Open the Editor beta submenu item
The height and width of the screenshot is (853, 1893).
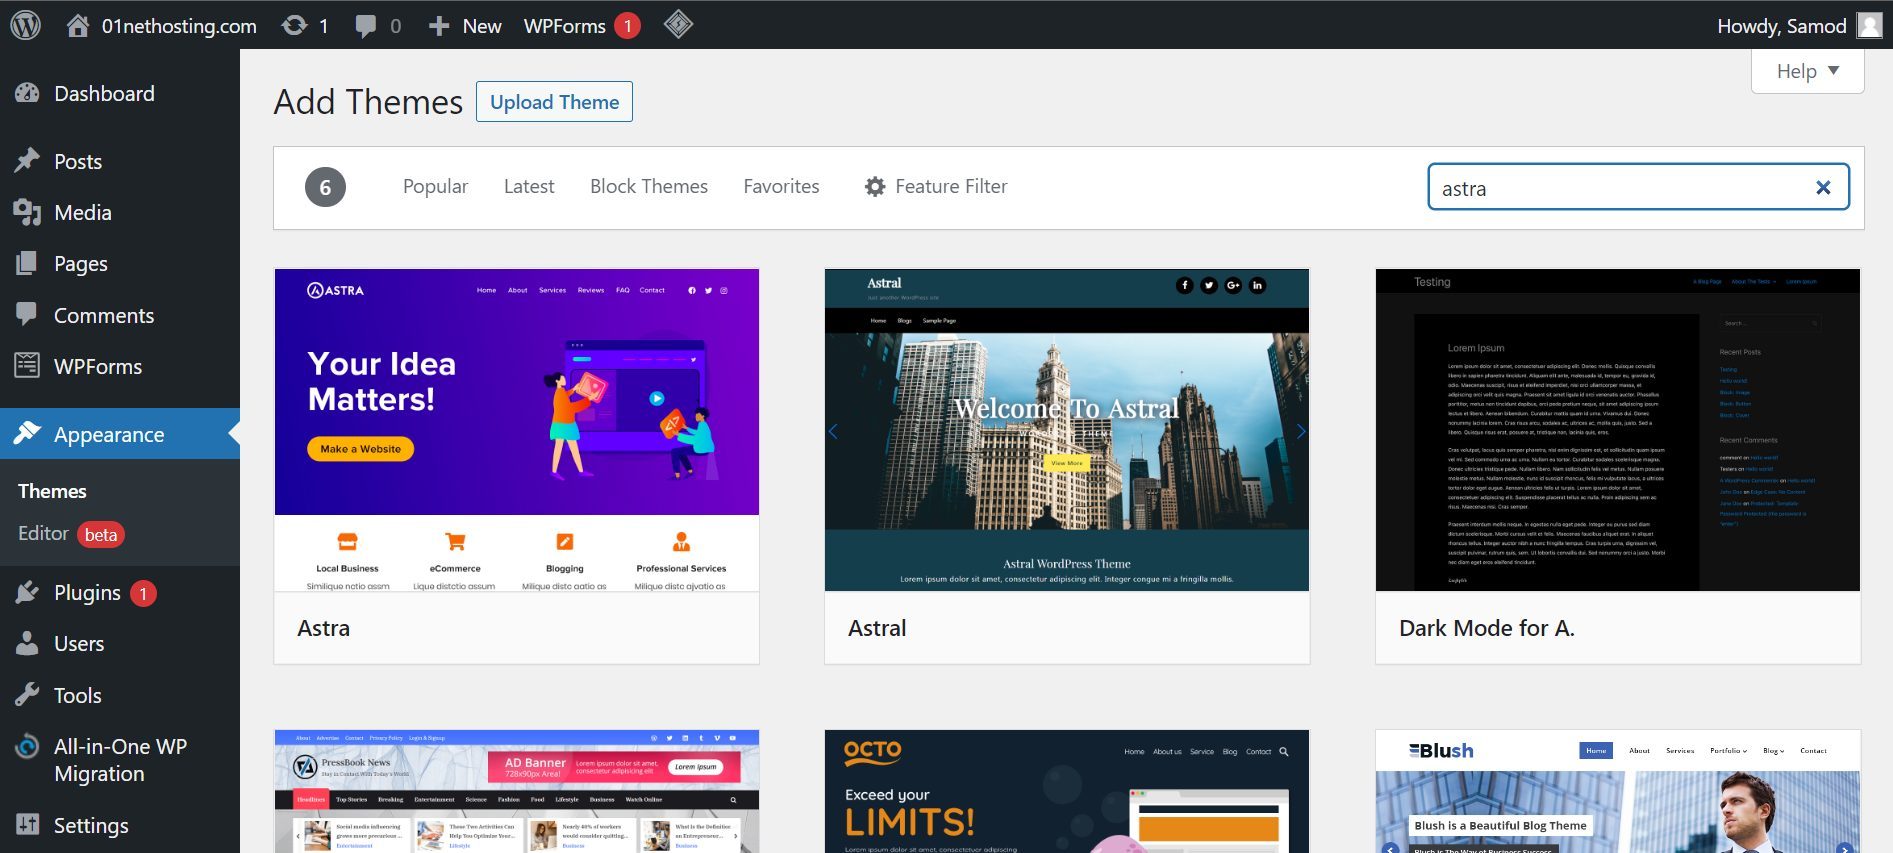(x=70, y=534)
